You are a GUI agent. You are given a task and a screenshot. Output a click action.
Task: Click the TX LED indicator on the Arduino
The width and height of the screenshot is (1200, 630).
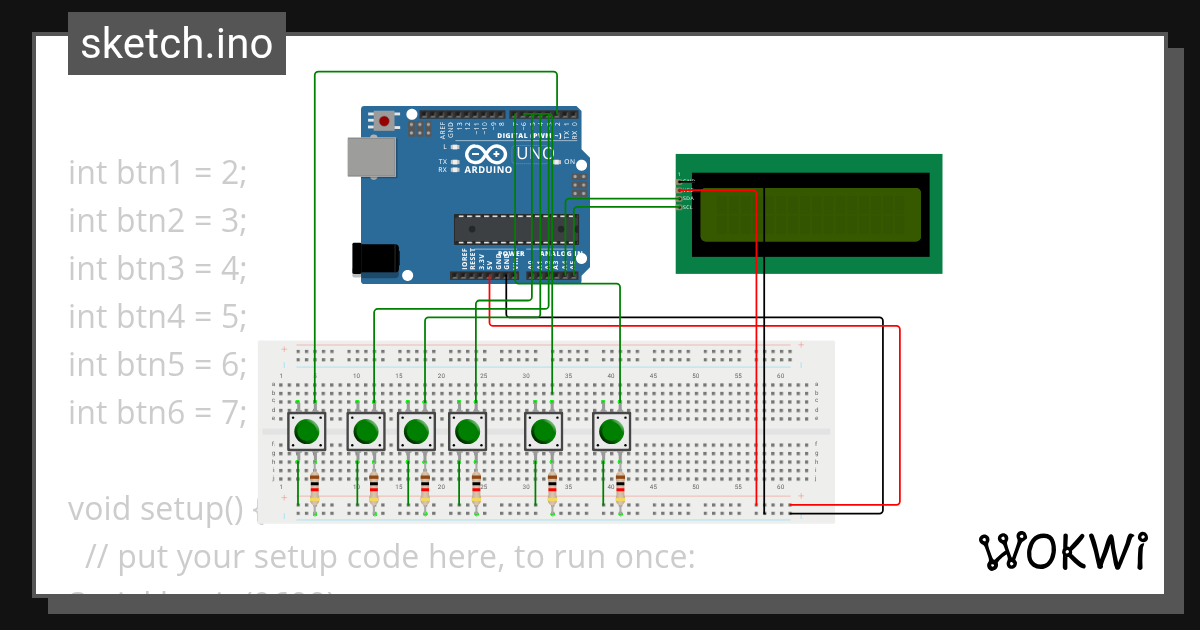tap(453, 162)
